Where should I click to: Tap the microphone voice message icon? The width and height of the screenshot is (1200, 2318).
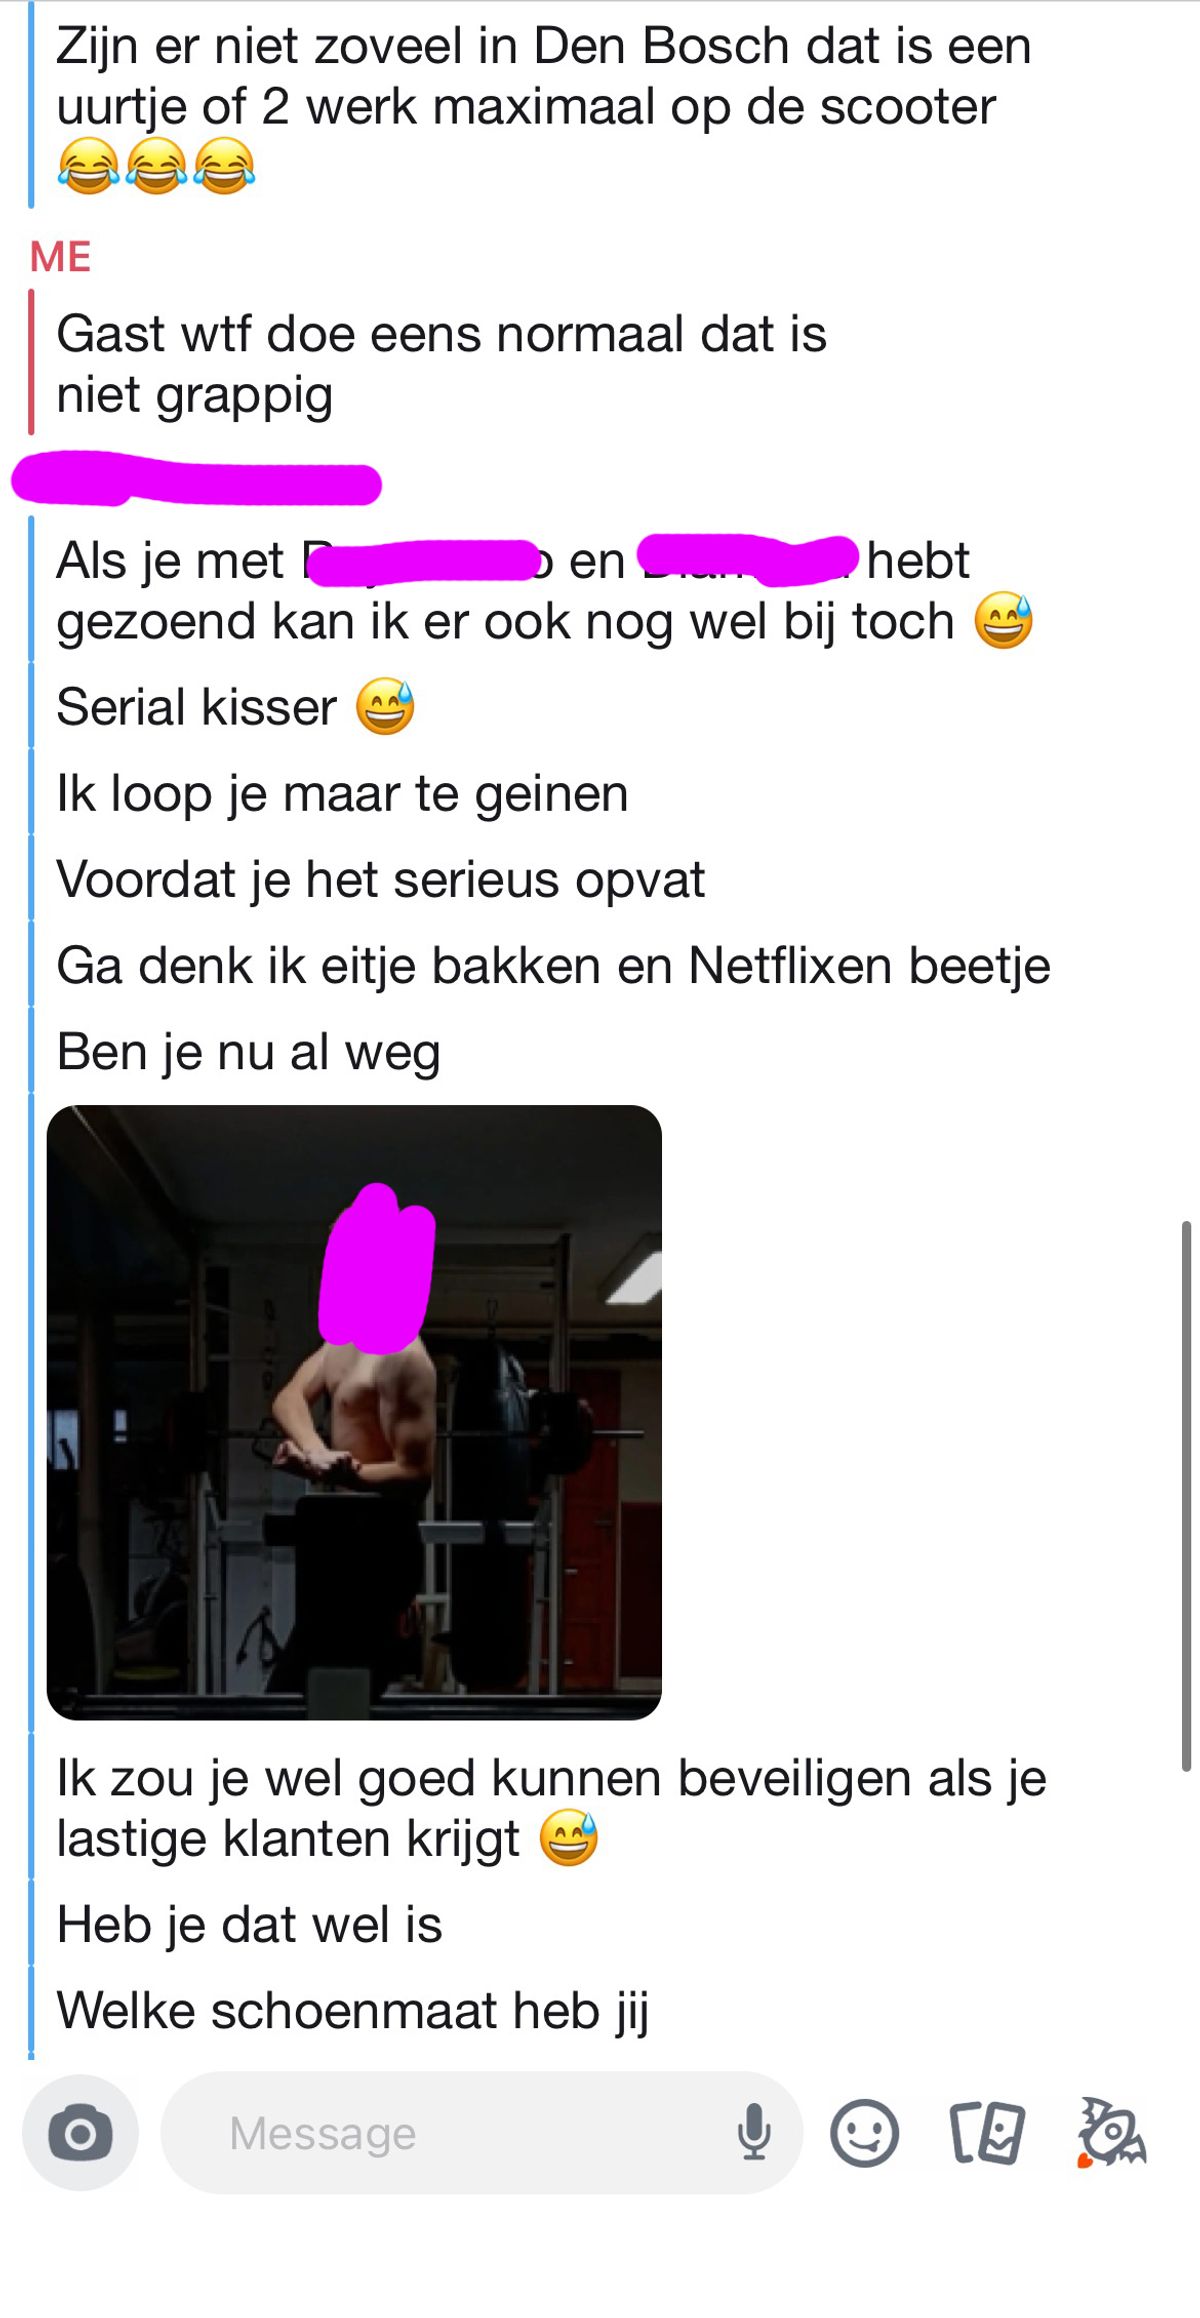(754, 2133)
